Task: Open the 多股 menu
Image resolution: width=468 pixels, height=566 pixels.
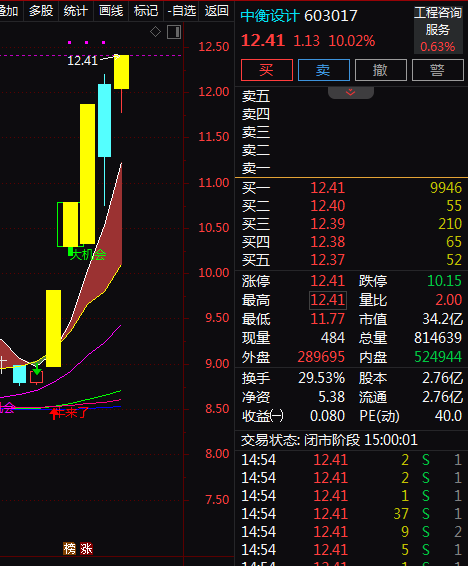Action: click(41, 11)
